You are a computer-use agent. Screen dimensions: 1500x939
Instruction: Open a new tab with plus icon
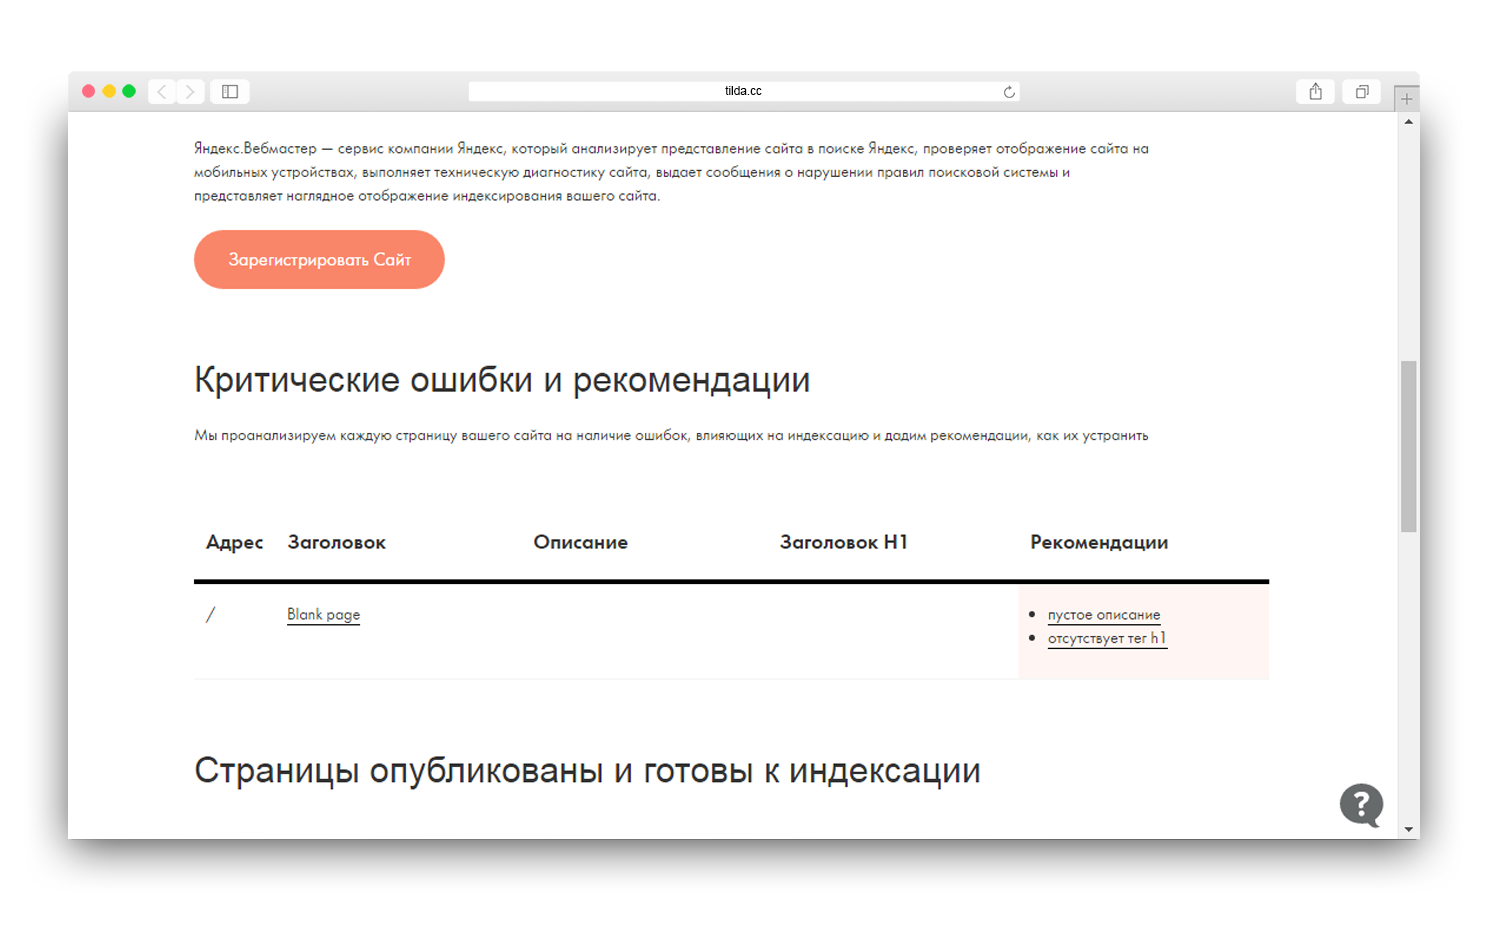[x=1407, y=98]
